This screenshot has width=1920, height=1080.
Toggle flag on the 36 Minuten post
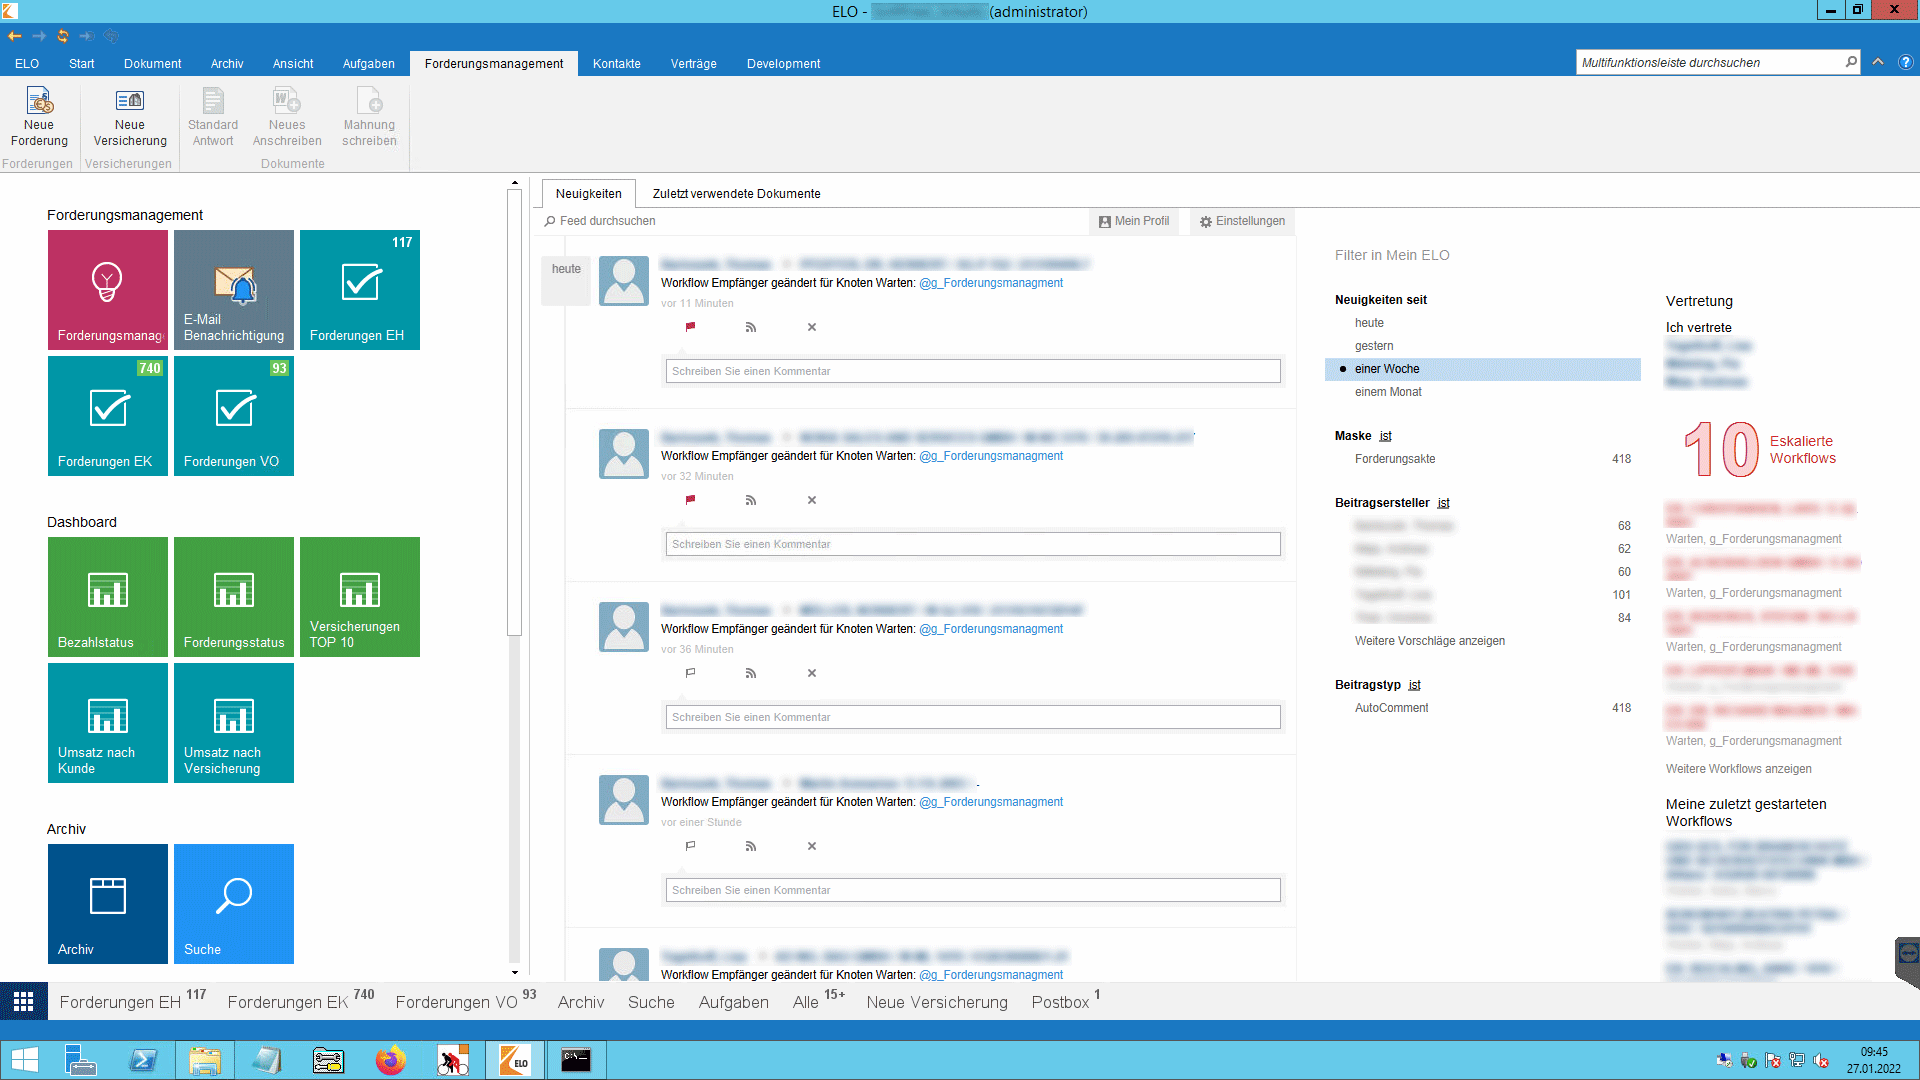(690, 673)
